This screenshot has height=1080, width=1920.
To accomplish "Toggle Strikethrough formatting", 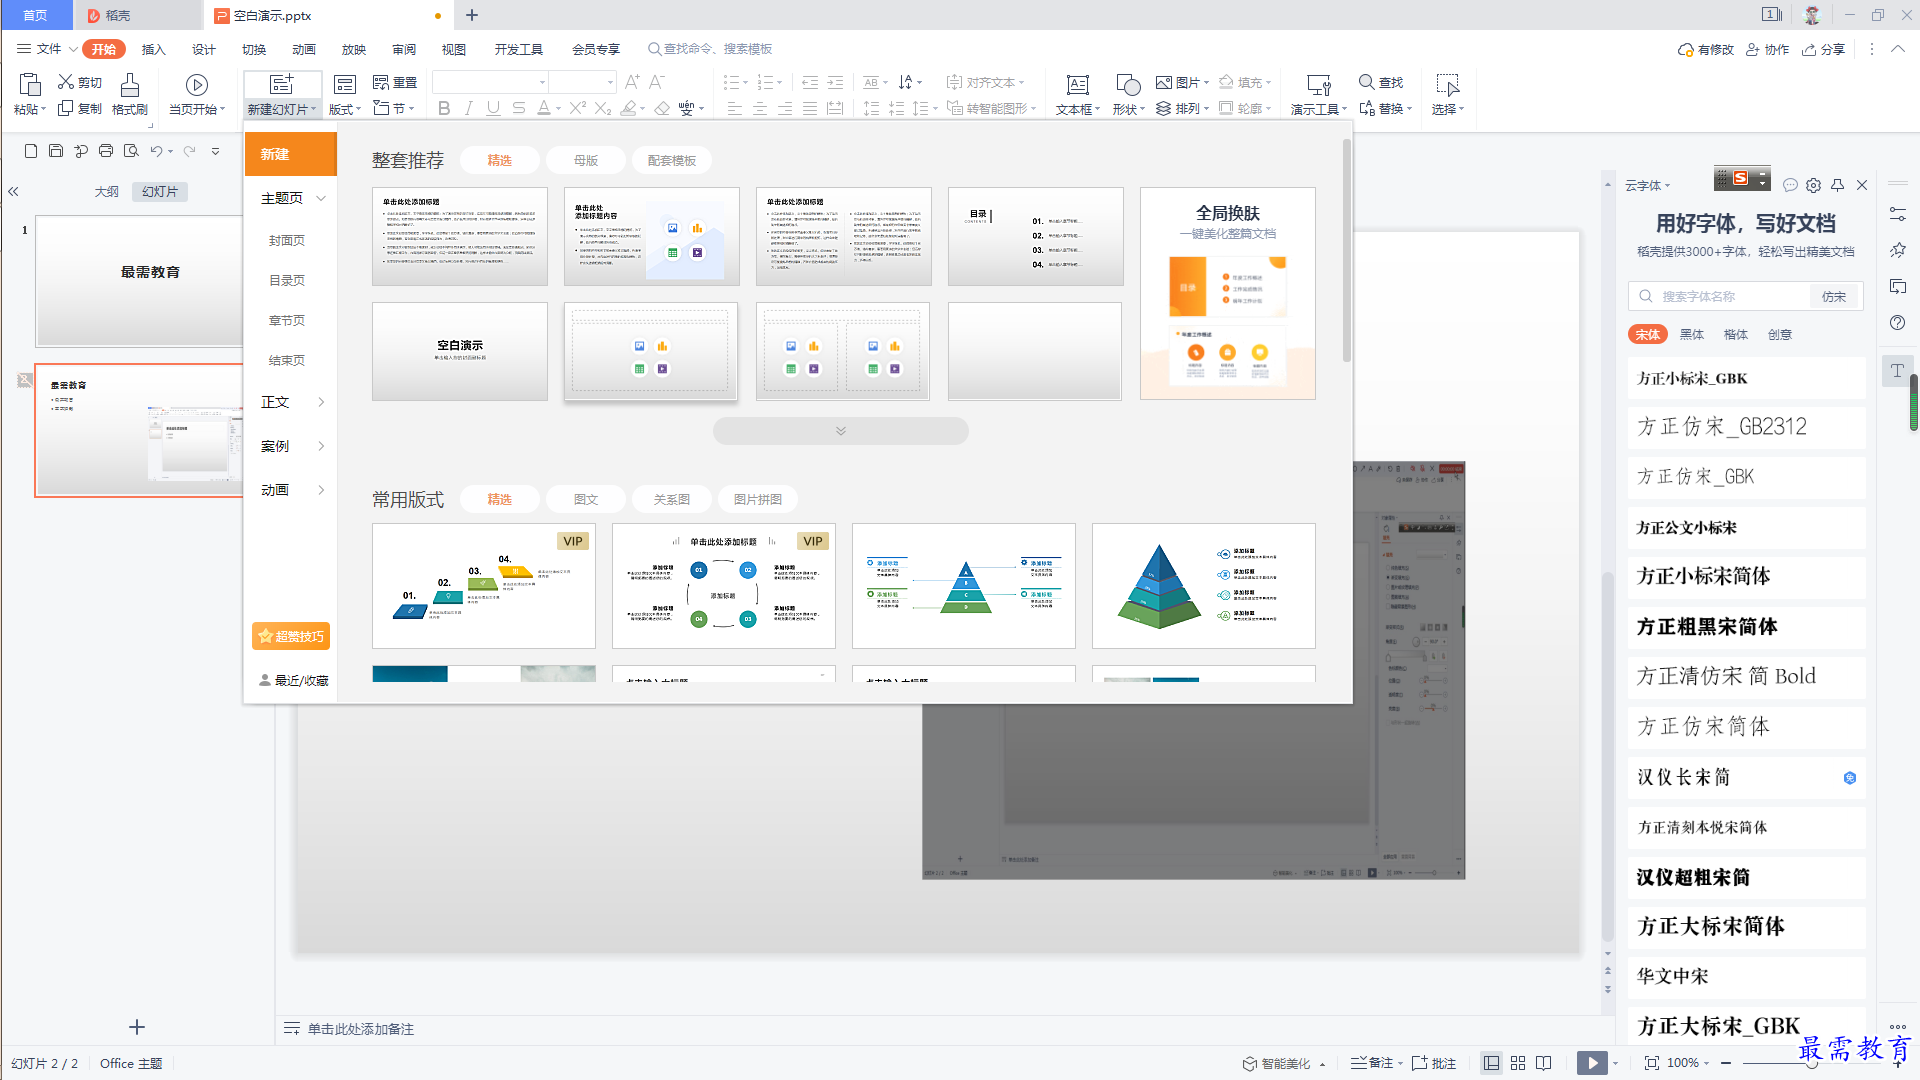I will [x=518, y=108].
